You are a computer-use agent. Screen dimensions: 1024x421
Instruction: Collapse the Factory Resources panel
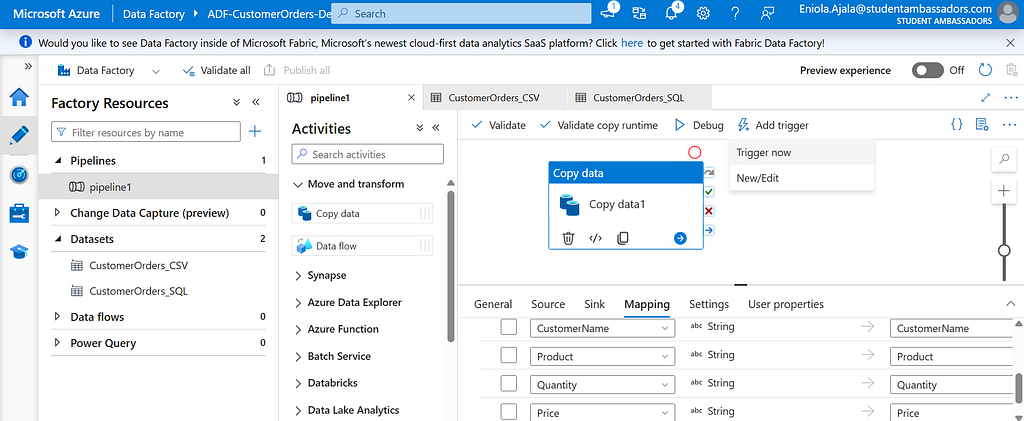[x=256, y=102]
